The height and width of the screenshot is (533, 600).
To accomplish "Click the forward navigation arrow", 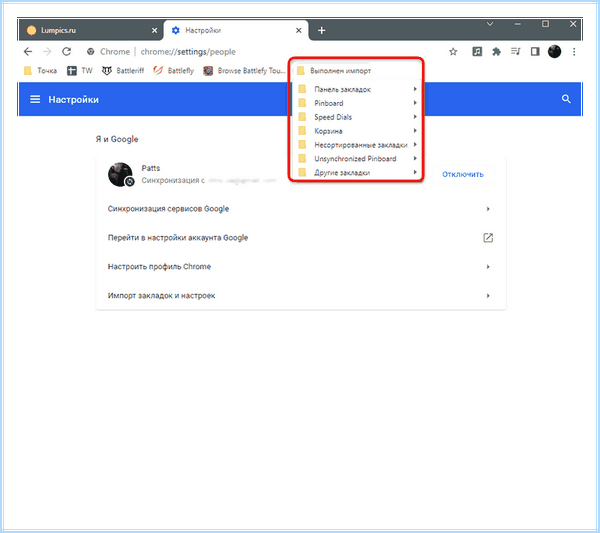I will [47, 52].
